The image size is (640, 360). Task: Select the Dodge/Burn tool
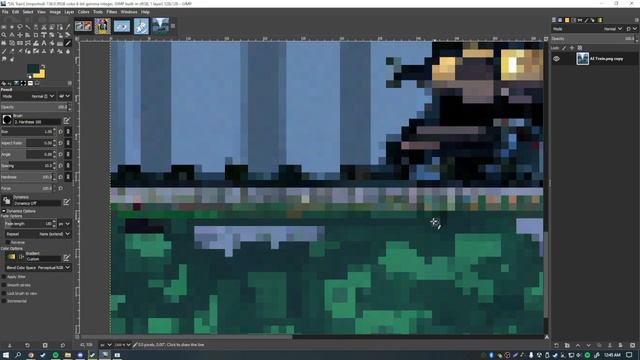point(12,59)
